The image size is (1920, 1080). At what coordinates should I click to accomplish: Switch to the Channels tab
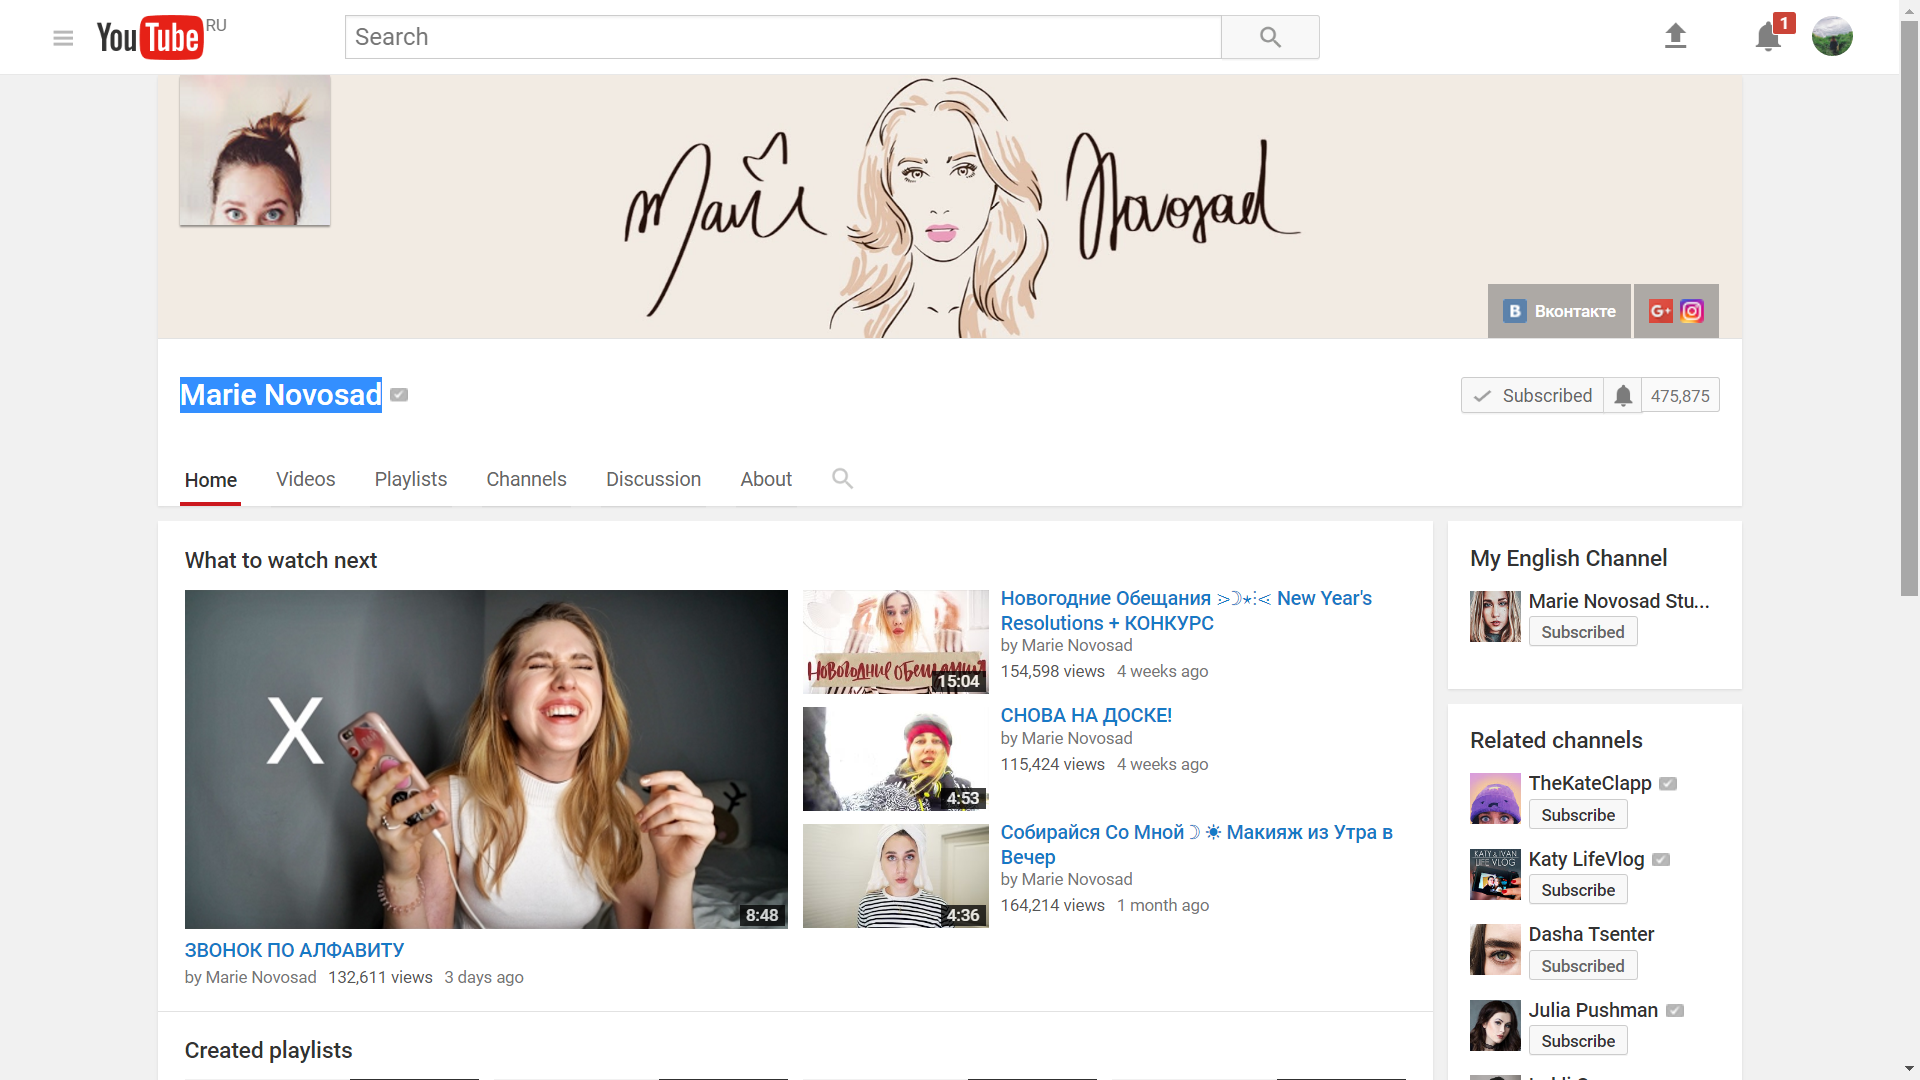[526, 479]
